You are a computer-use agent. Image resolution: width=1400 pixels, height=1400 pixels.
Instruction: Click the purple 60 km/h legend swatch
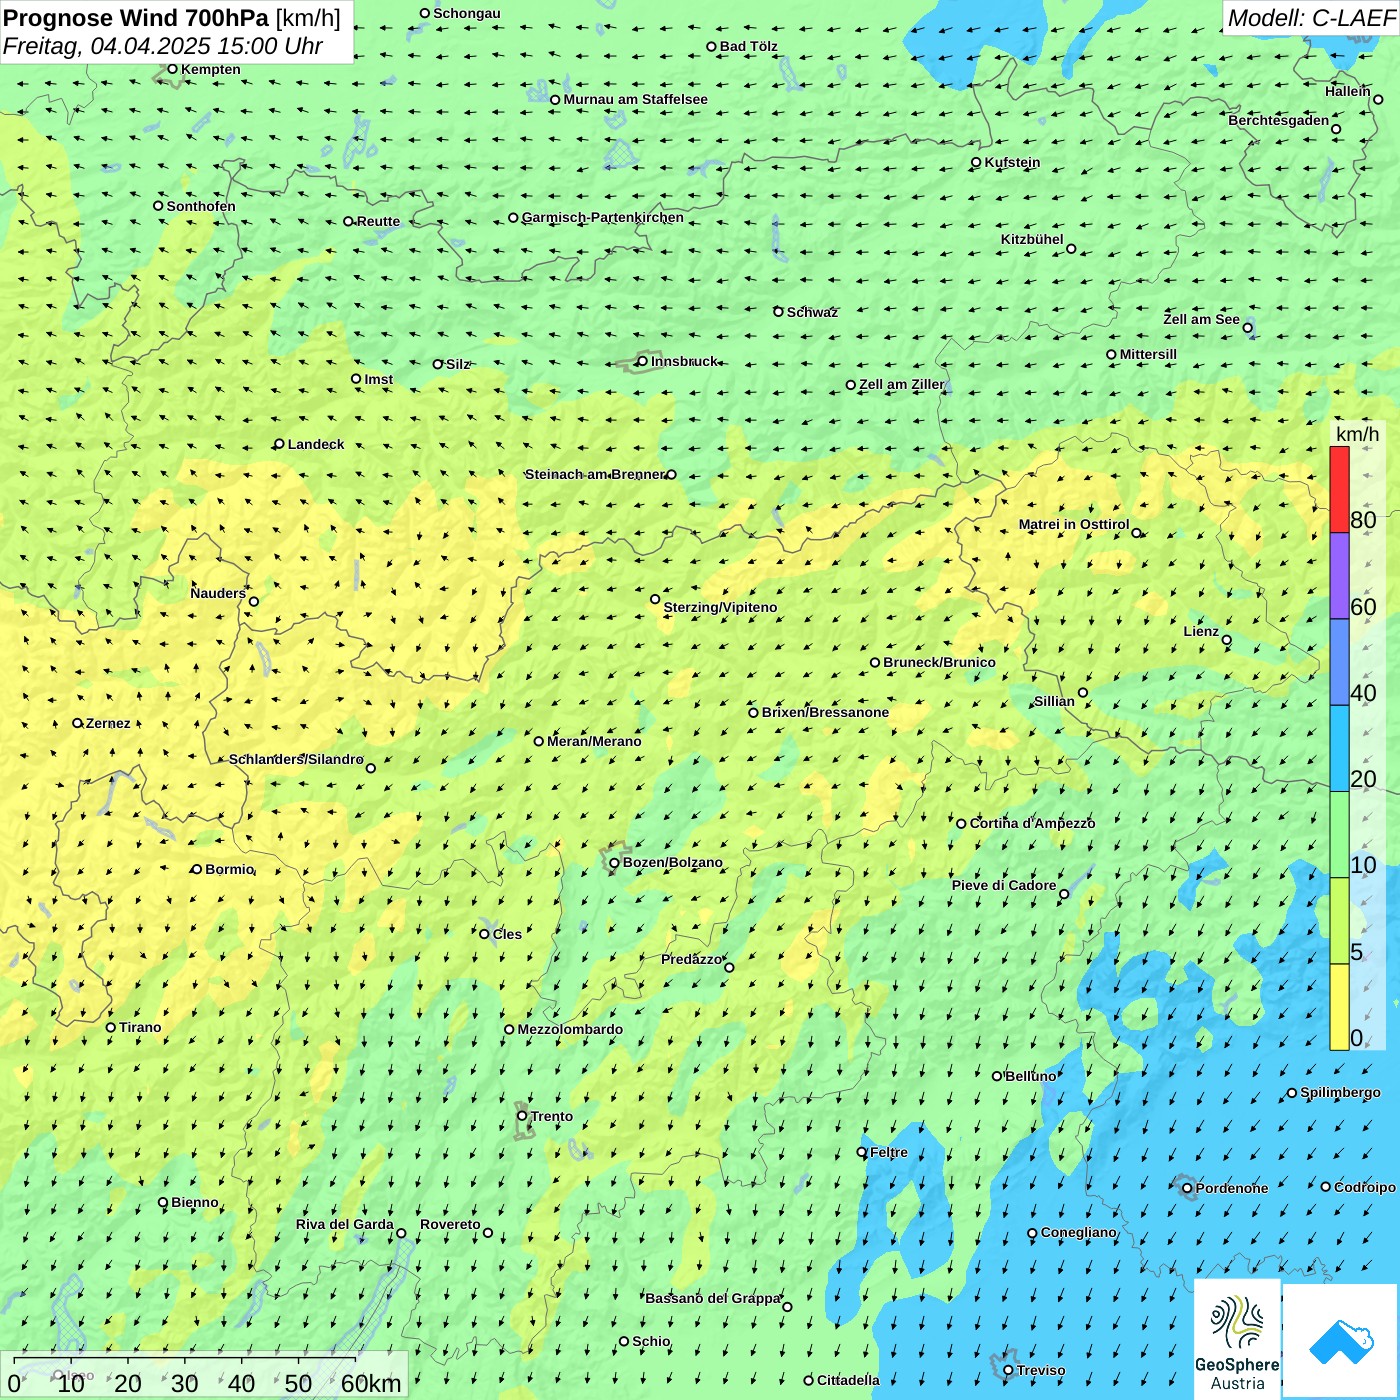click(1339, 576)
